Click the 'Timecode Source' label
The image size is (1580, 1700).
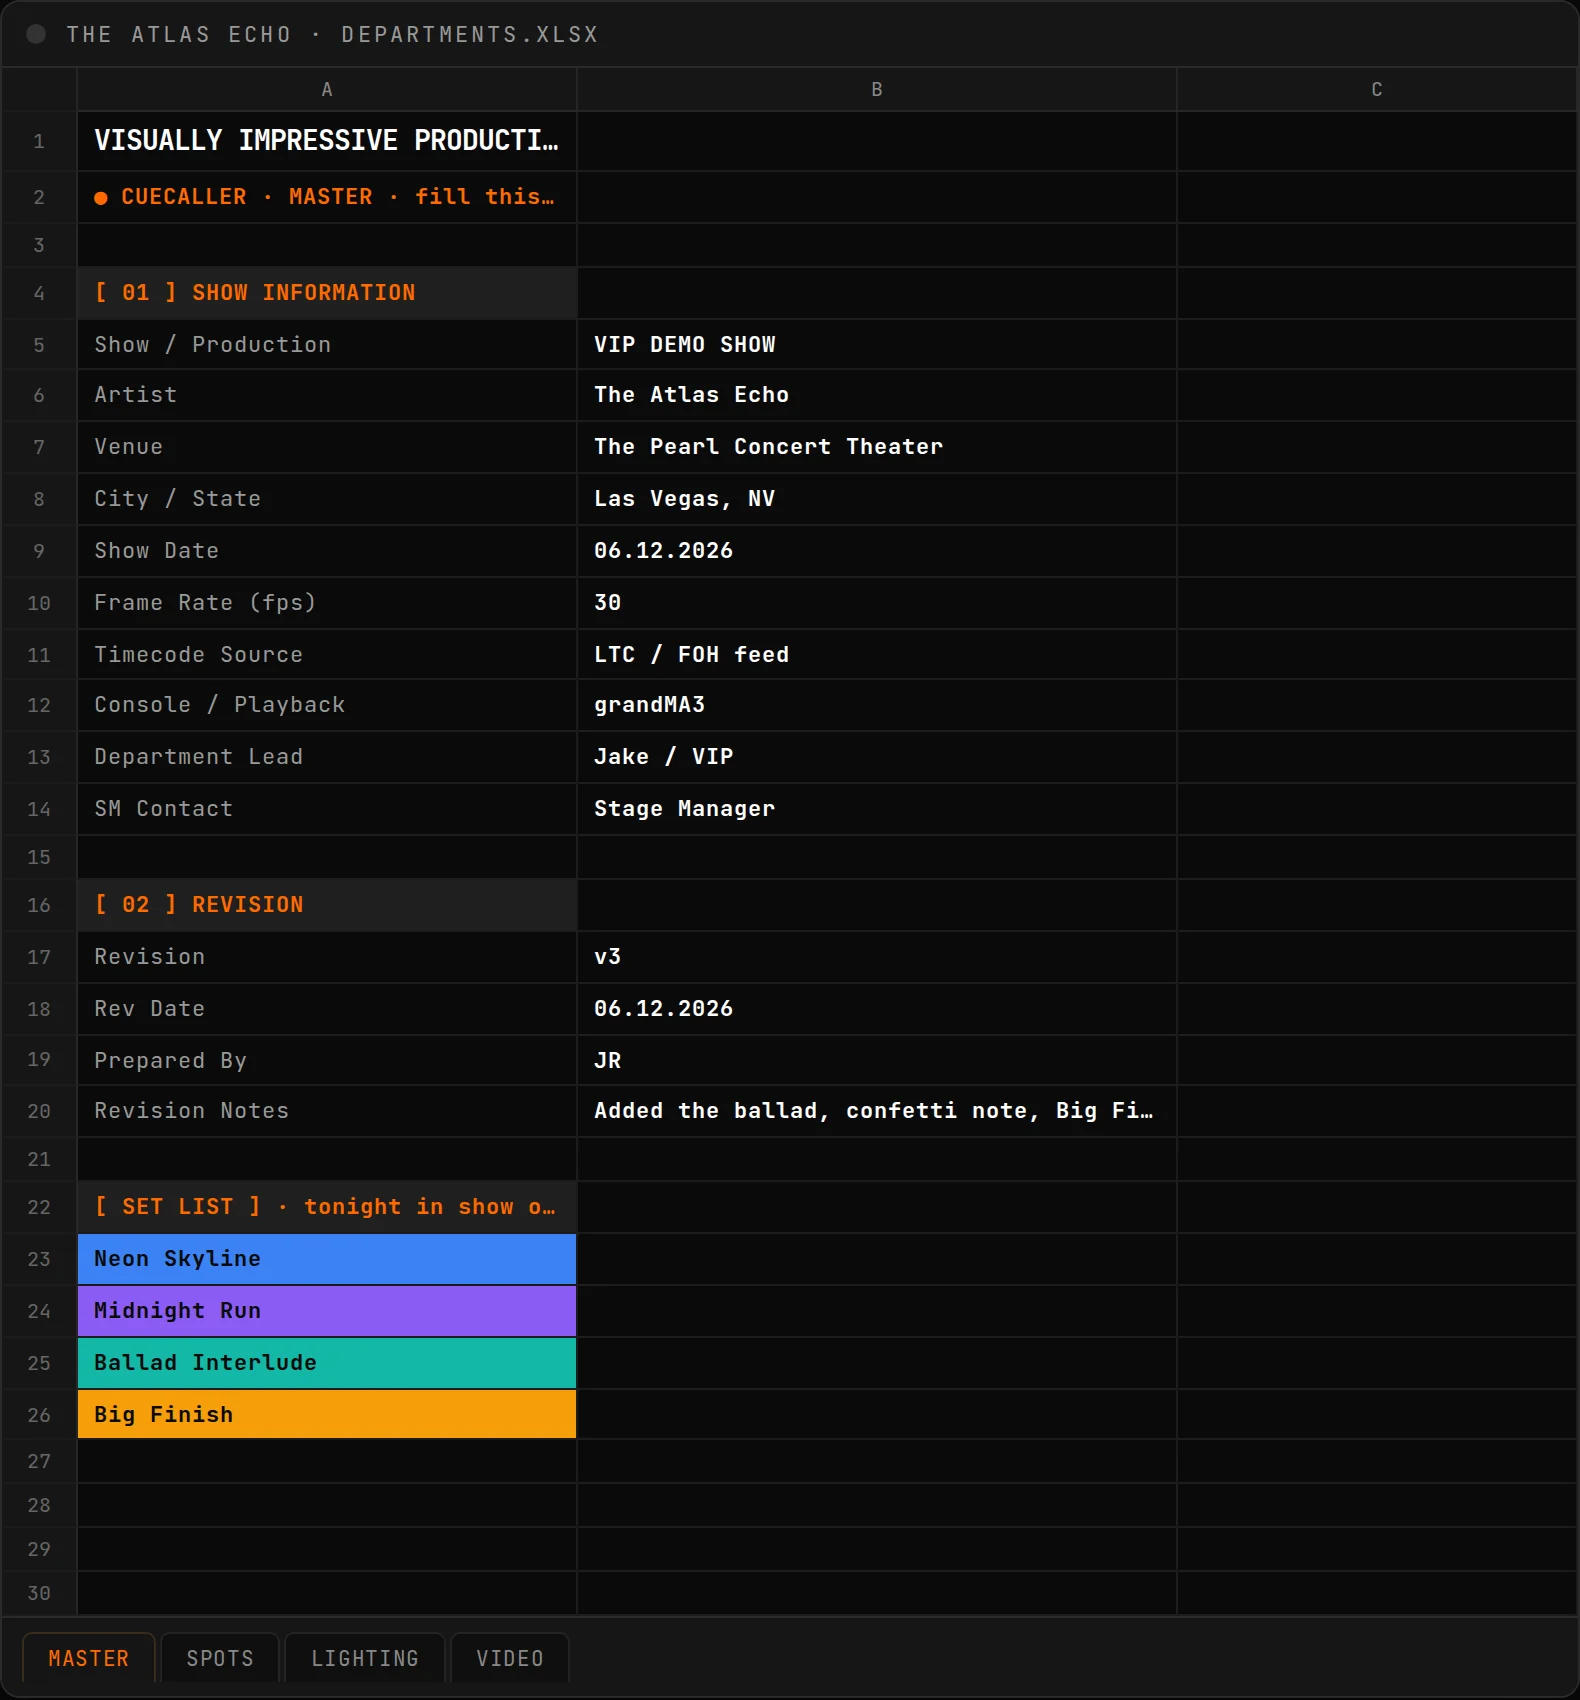point(327,655)
